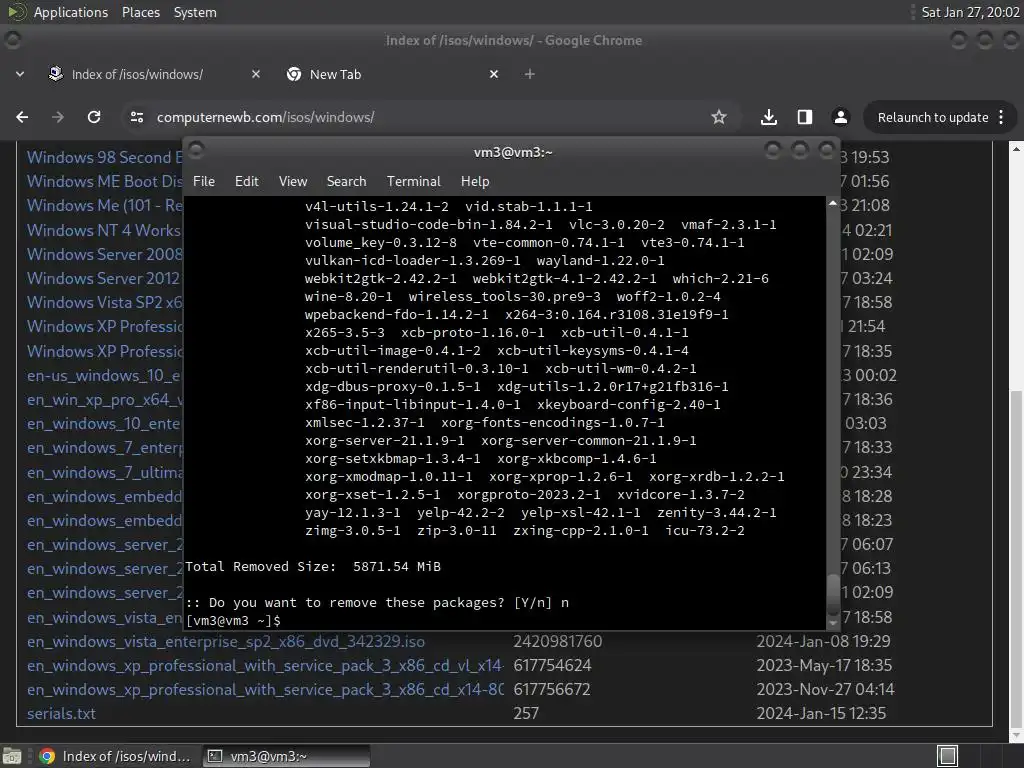Image resolution: width=1024 pixels, height=768 pixels.
Task: Click file size 2420981760
Action: coord(558,641)
